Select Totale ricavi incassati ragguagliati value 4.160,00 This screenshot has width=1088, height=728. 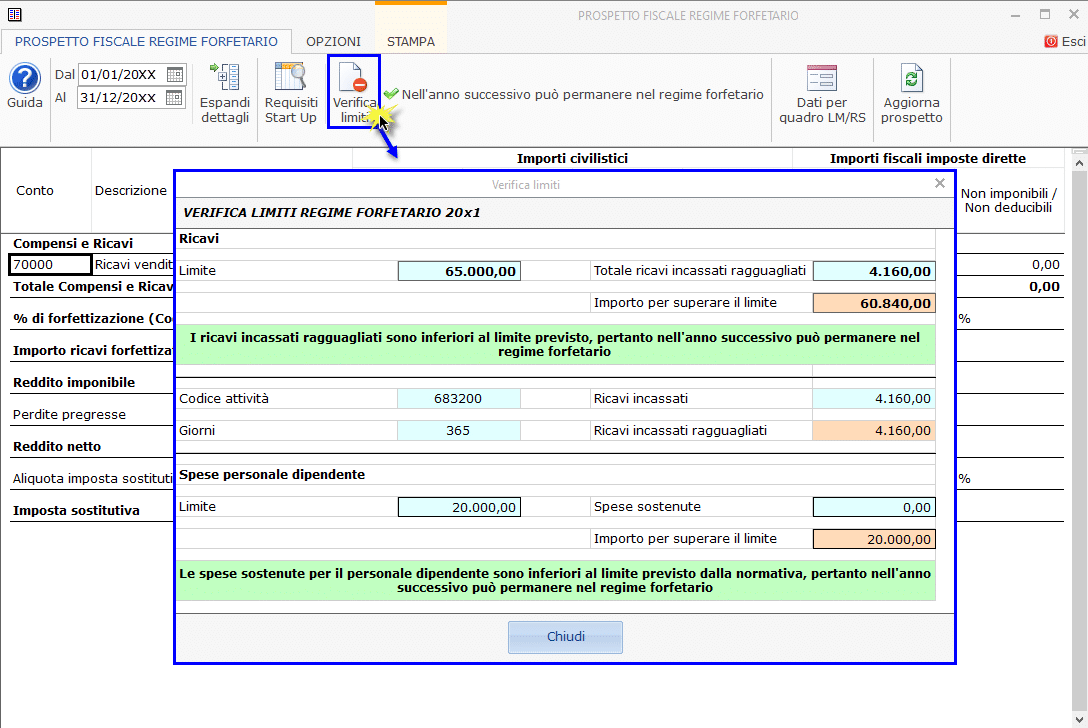pos(874,271)
